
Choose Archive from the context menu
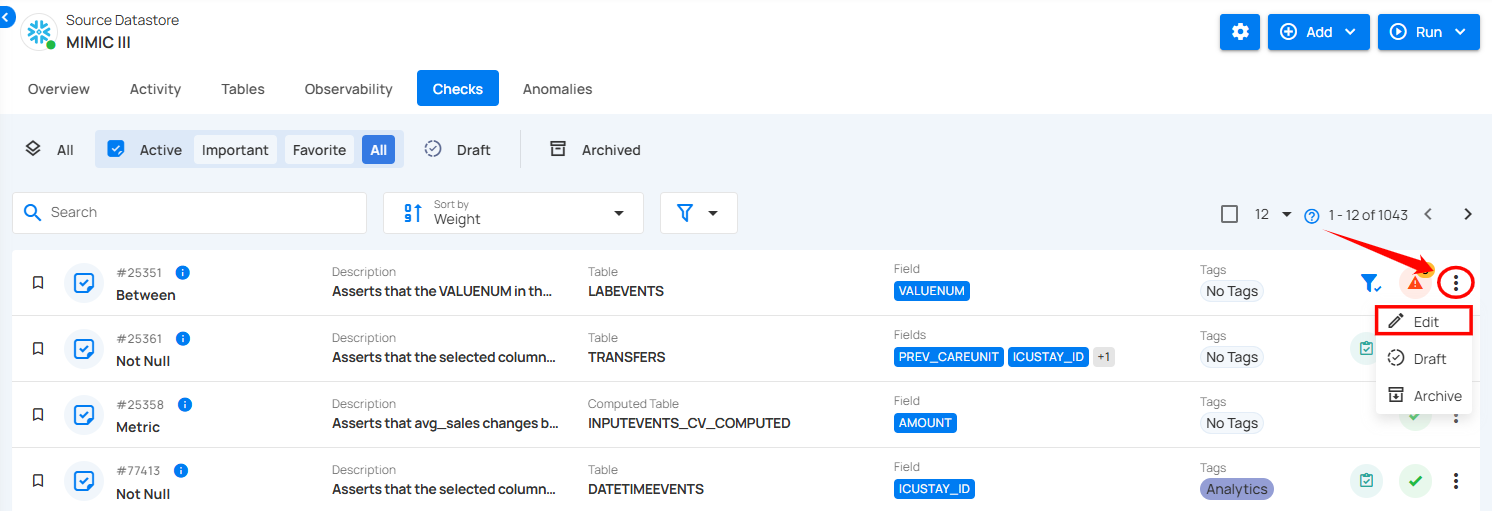(1424, 396)
